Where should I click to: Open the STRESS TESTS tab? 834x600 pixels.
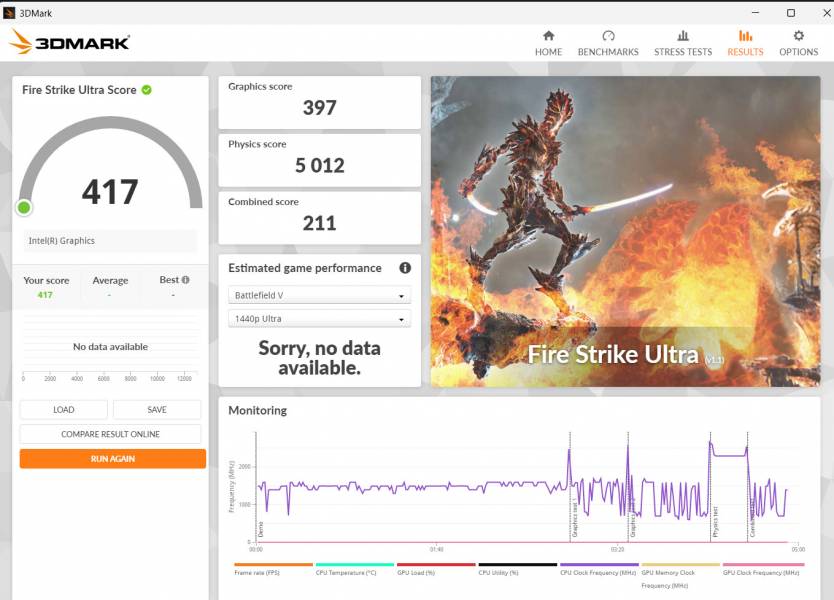683,44
